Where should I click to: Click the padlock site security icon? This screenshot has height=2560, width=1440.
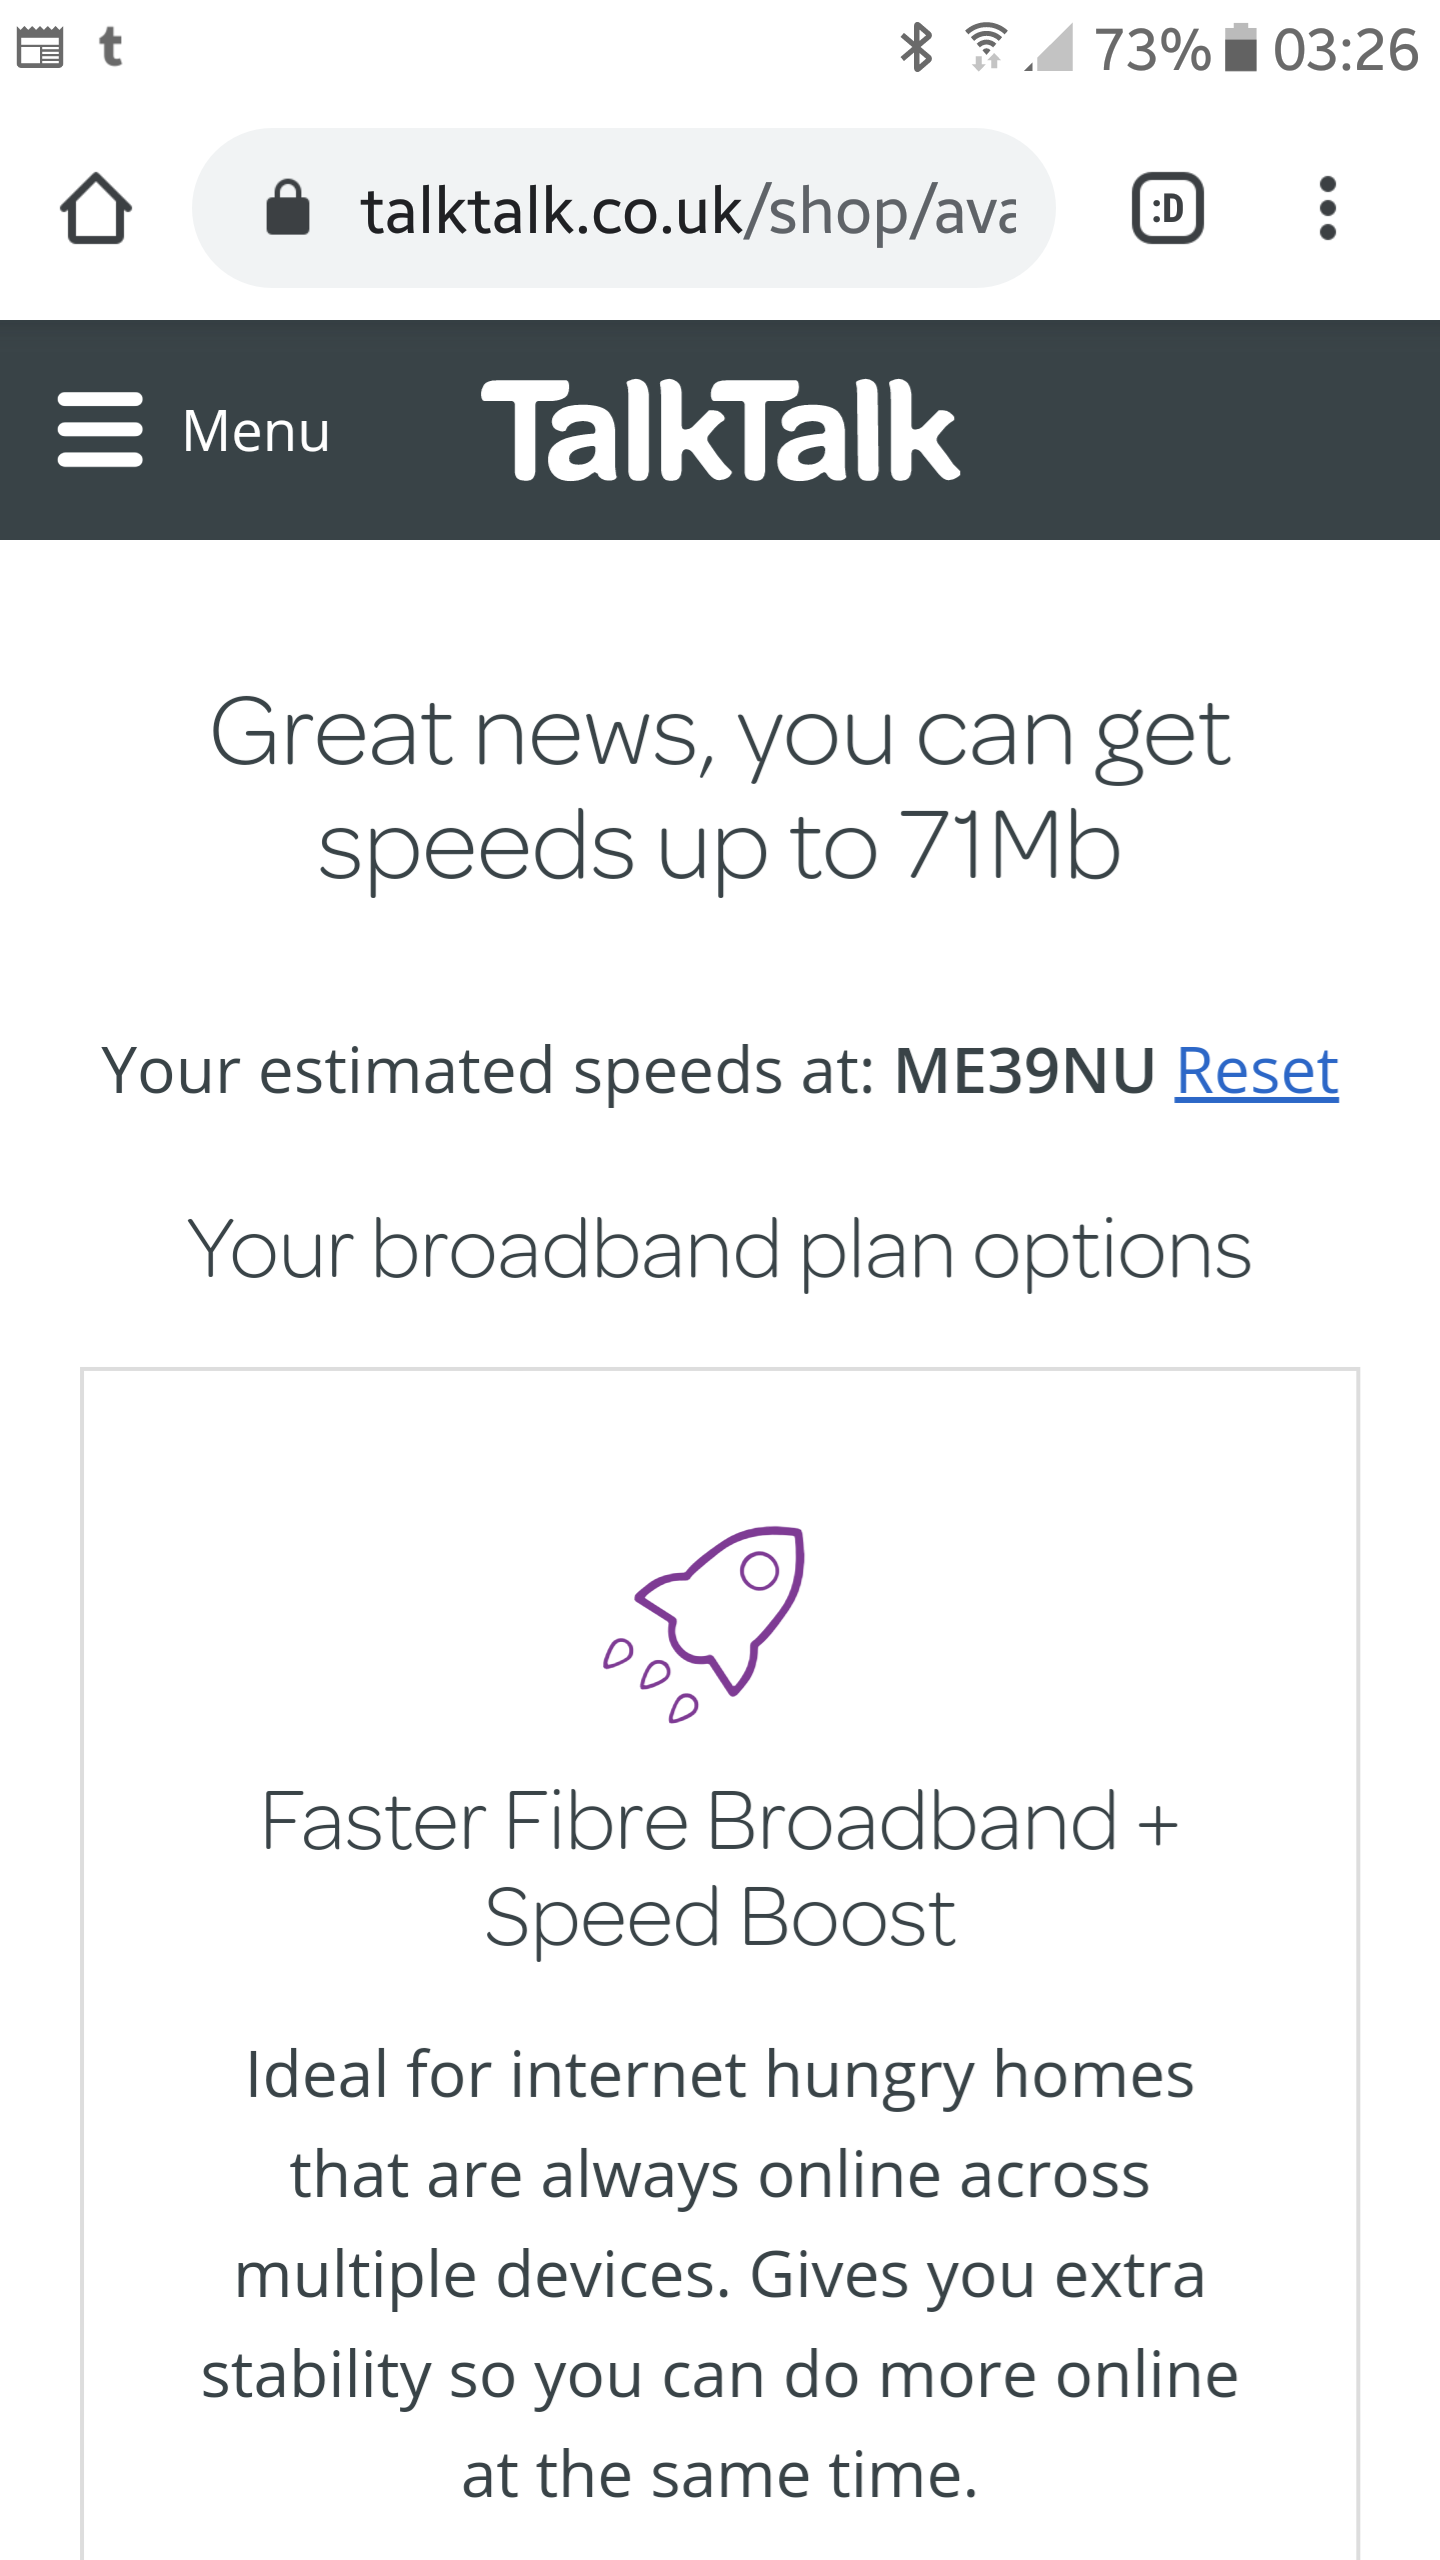[287, 209]
